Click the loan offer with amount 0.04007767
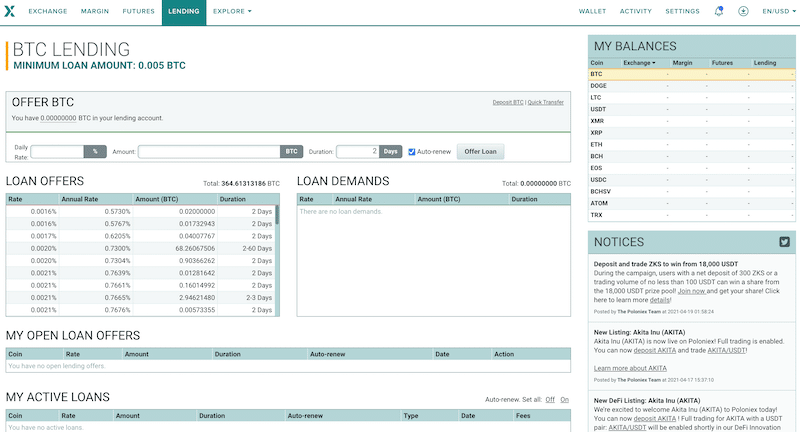Image resolution: width=800 pixels, height=432 pixels. point(140,236)
